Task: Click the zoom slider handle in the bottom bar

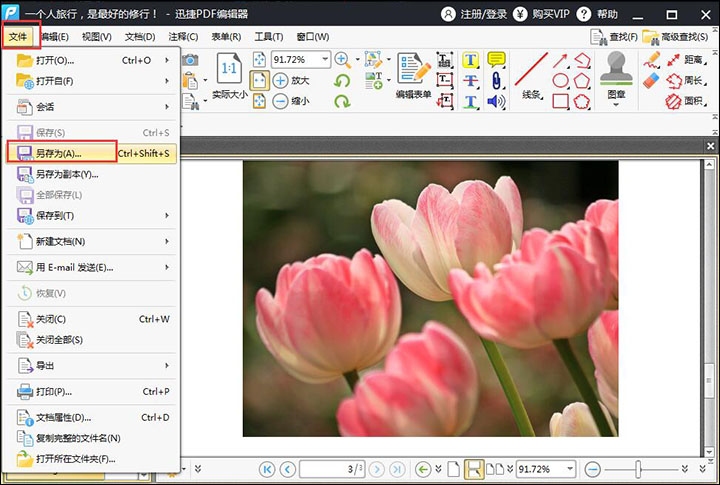Action: click(x=638, y=469)
